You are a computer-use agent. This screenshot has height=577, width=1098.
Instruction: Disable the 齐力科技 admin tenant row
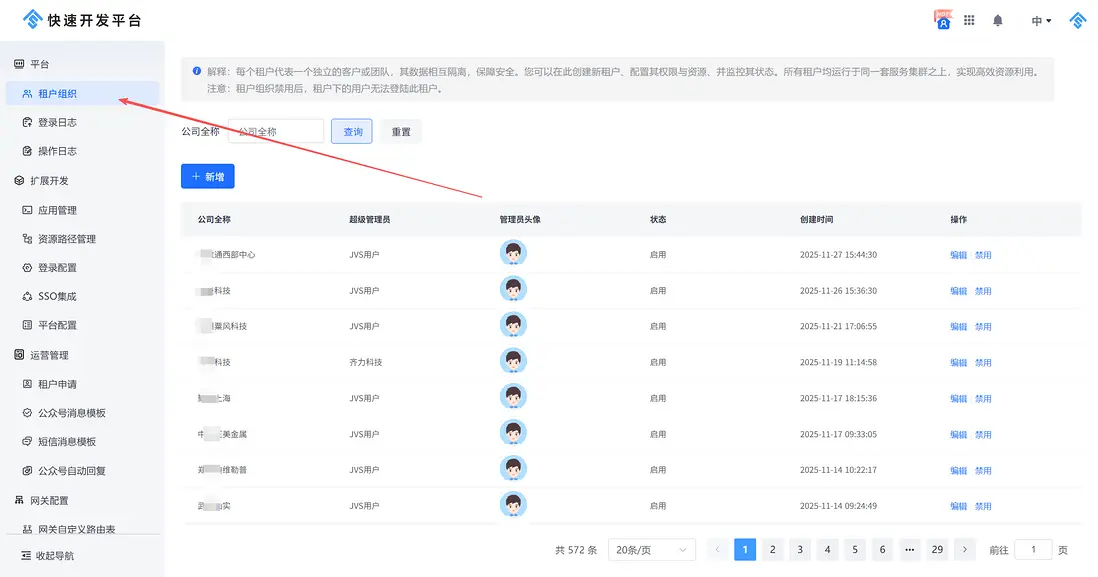pos(983,363)
